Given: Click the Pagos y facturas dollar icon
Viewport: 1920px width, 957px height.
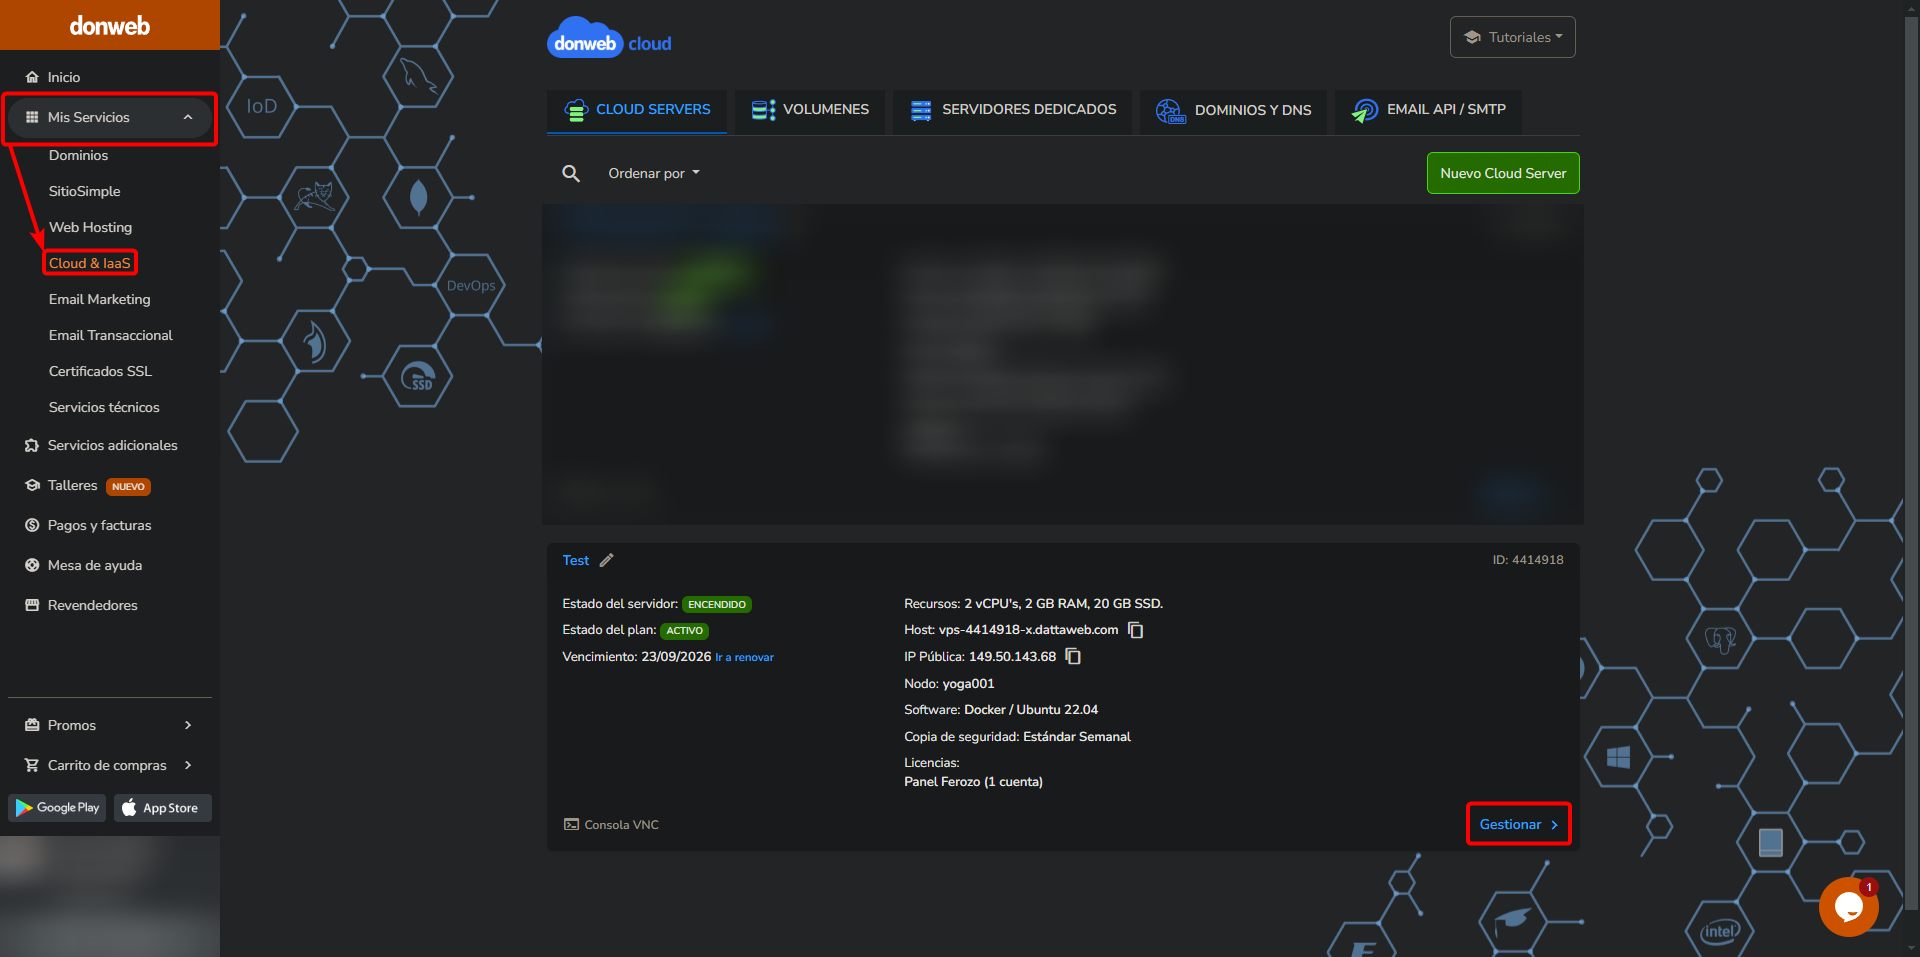Looking at the screenshot, I should [x=32, y=525].
